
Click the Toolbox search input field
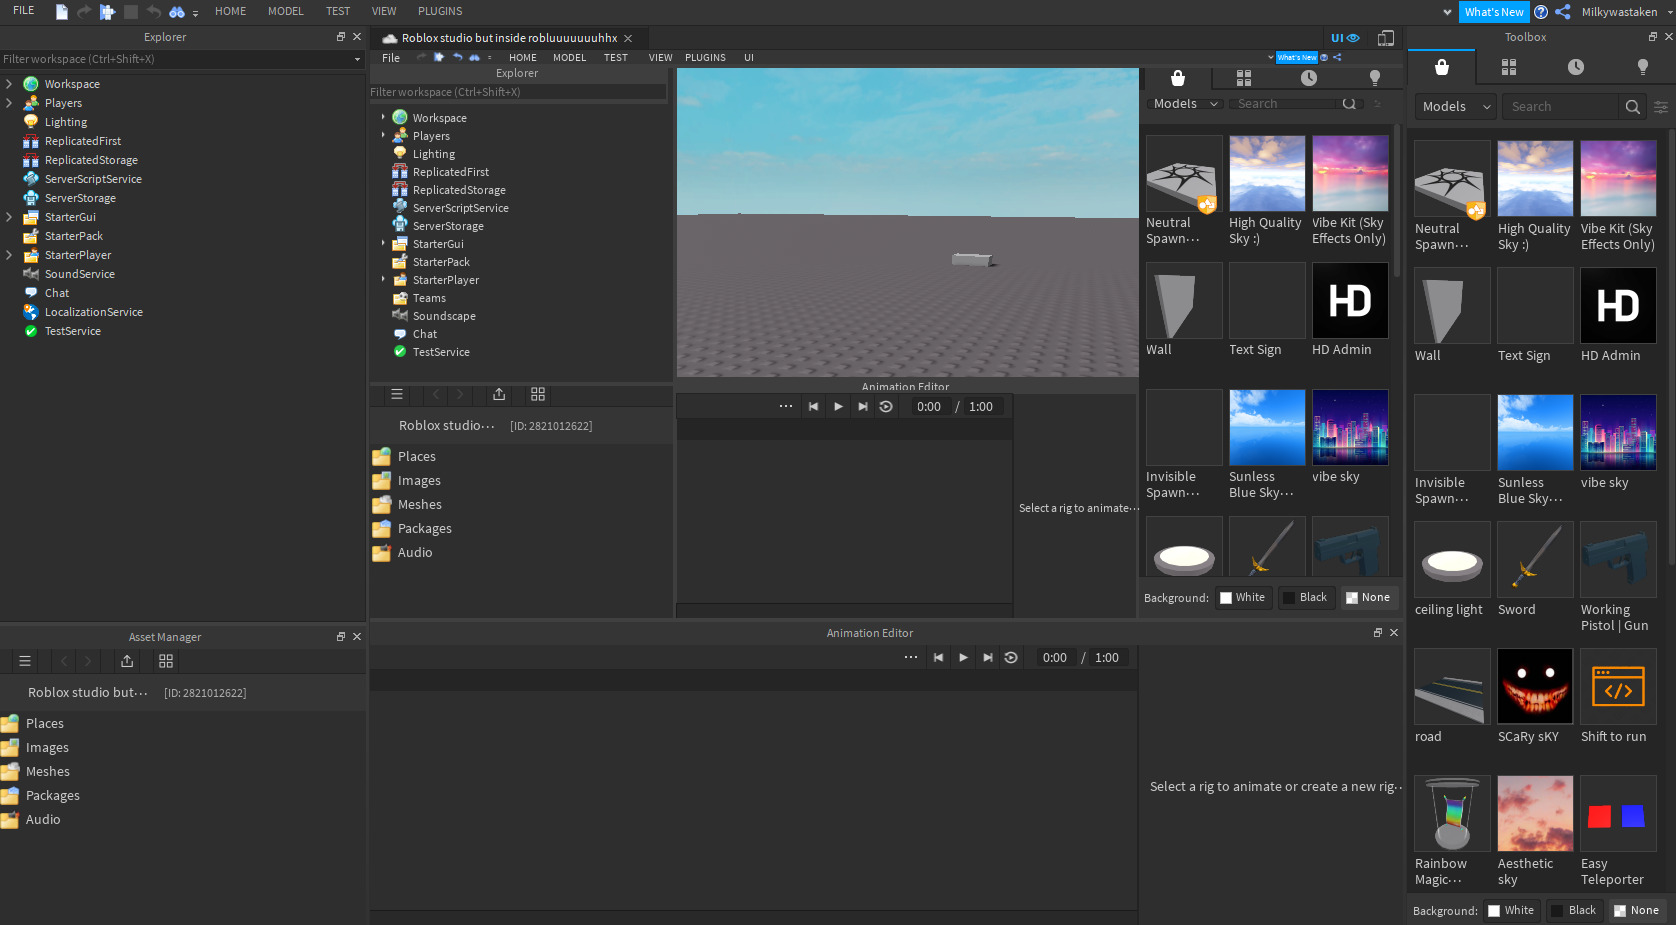pos(1561,106)
